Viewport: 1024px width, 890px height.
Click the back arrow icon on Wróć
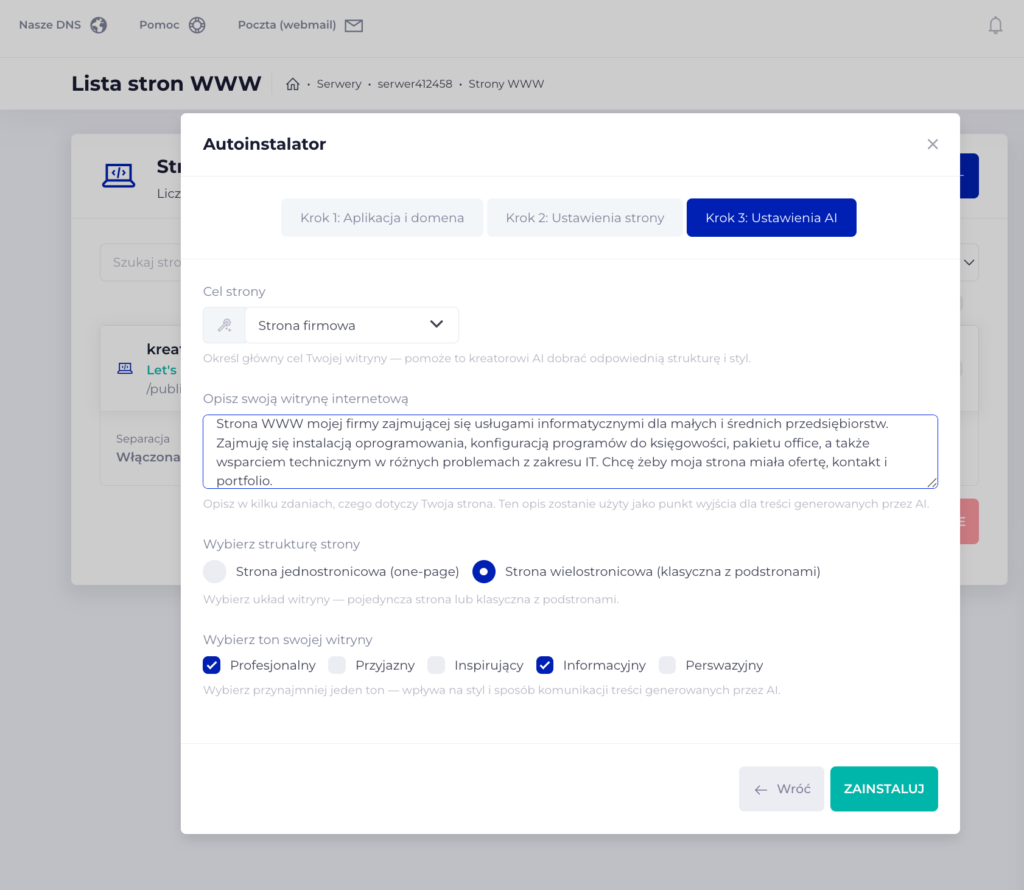click(761, 789)
